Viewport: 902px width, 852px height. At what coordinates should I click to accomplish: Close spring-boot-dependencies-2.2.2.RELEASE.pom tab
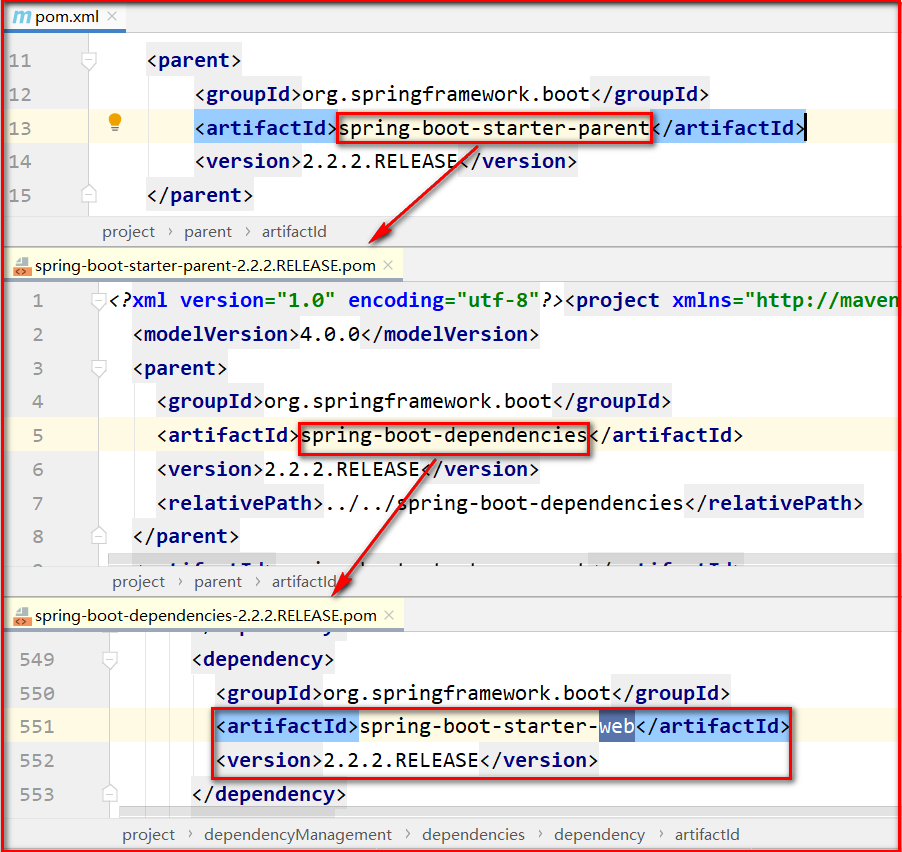coord(389,615)
